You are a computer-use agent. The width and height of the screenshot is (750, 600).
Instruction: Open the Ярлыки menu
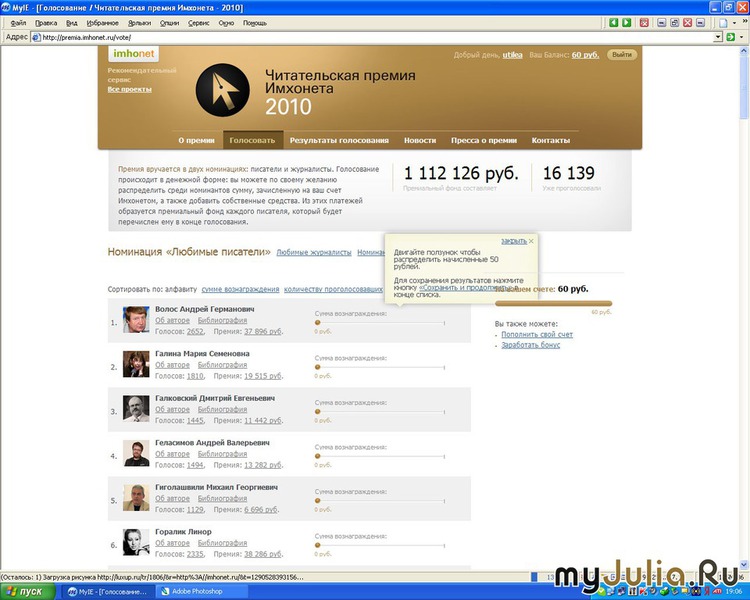click(x=139, y=23)
